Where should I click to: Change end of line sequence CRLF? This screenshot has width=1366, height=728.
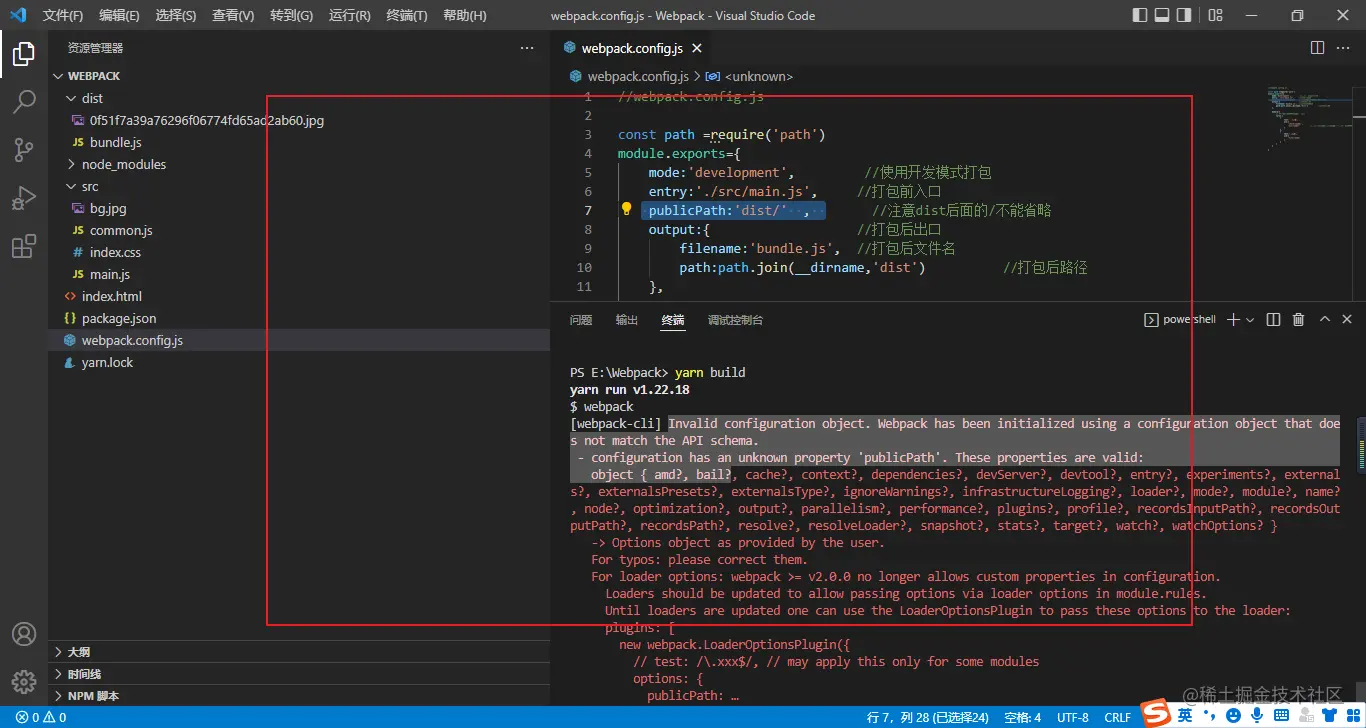pyautogui.click(x=1117, y=717)
